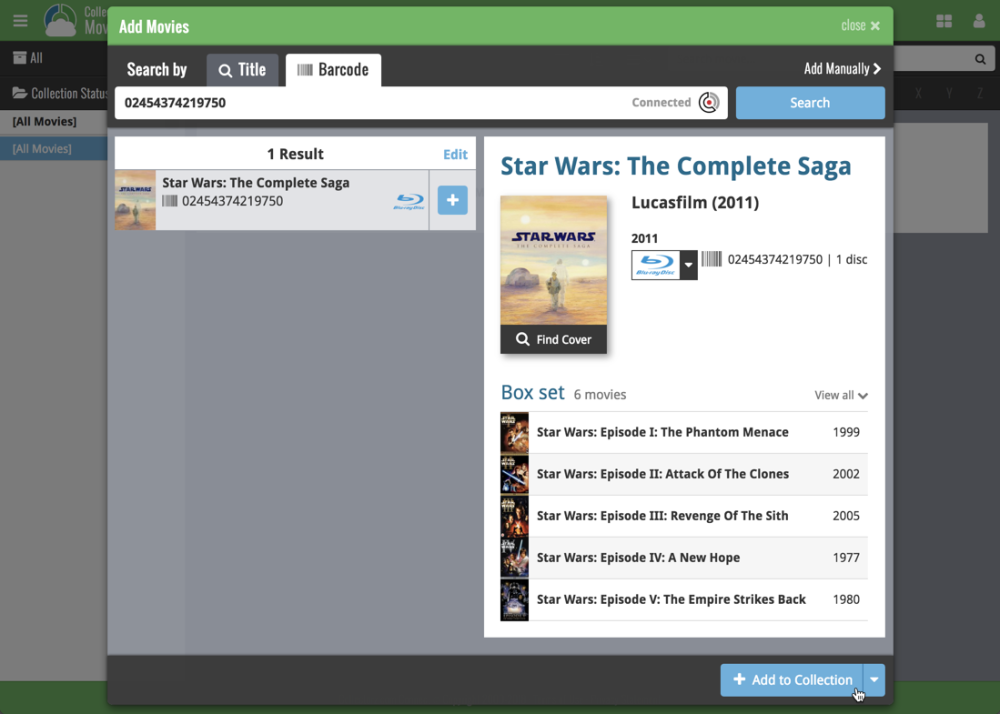Click the year 1980 next to Empire Strikes Back
Screen dimensions: 1000x714
[846, 600]
